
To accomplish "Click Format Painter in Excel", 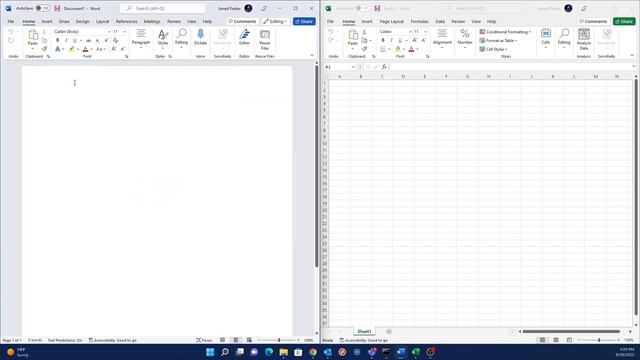I will (364, 49).
